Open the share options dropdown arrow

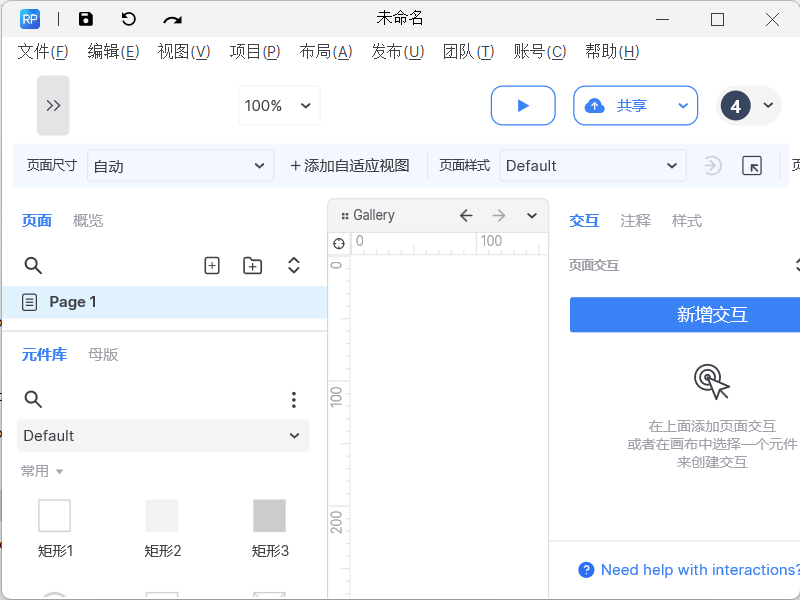pyautogui.click(x=683, y=106)
